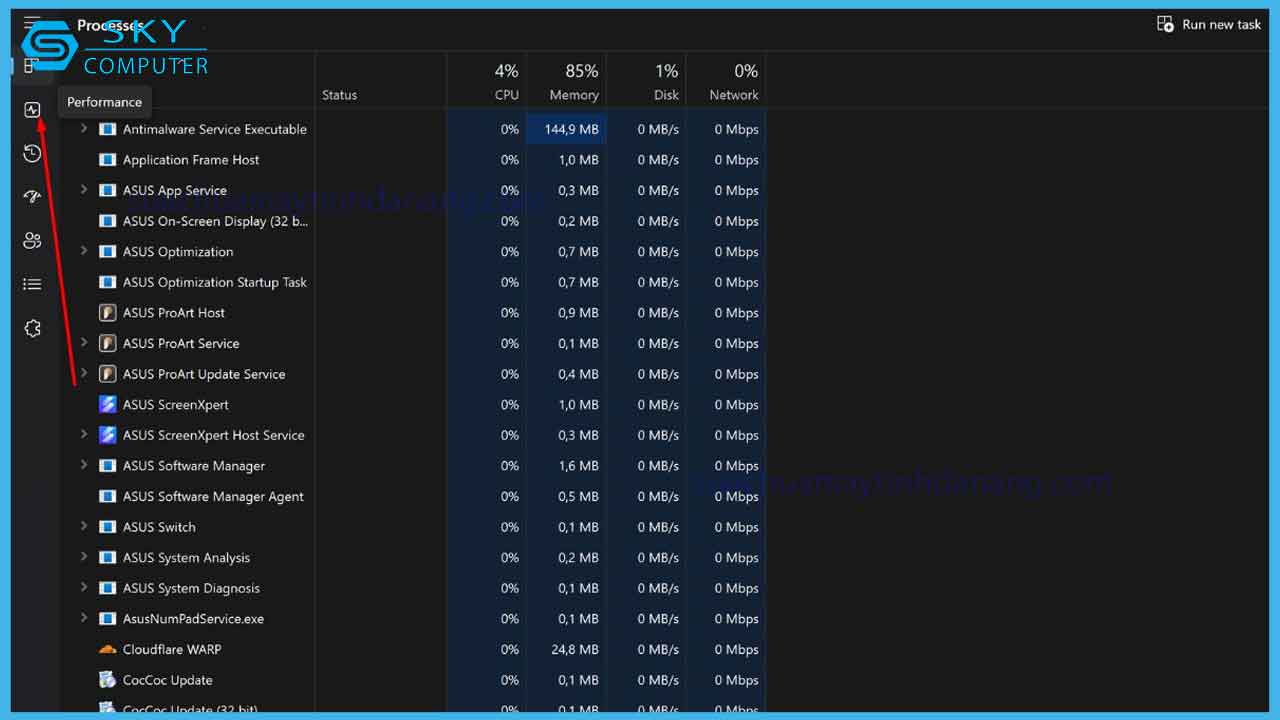
Task: Click the Run new task button
Action: click(1209, 25)
